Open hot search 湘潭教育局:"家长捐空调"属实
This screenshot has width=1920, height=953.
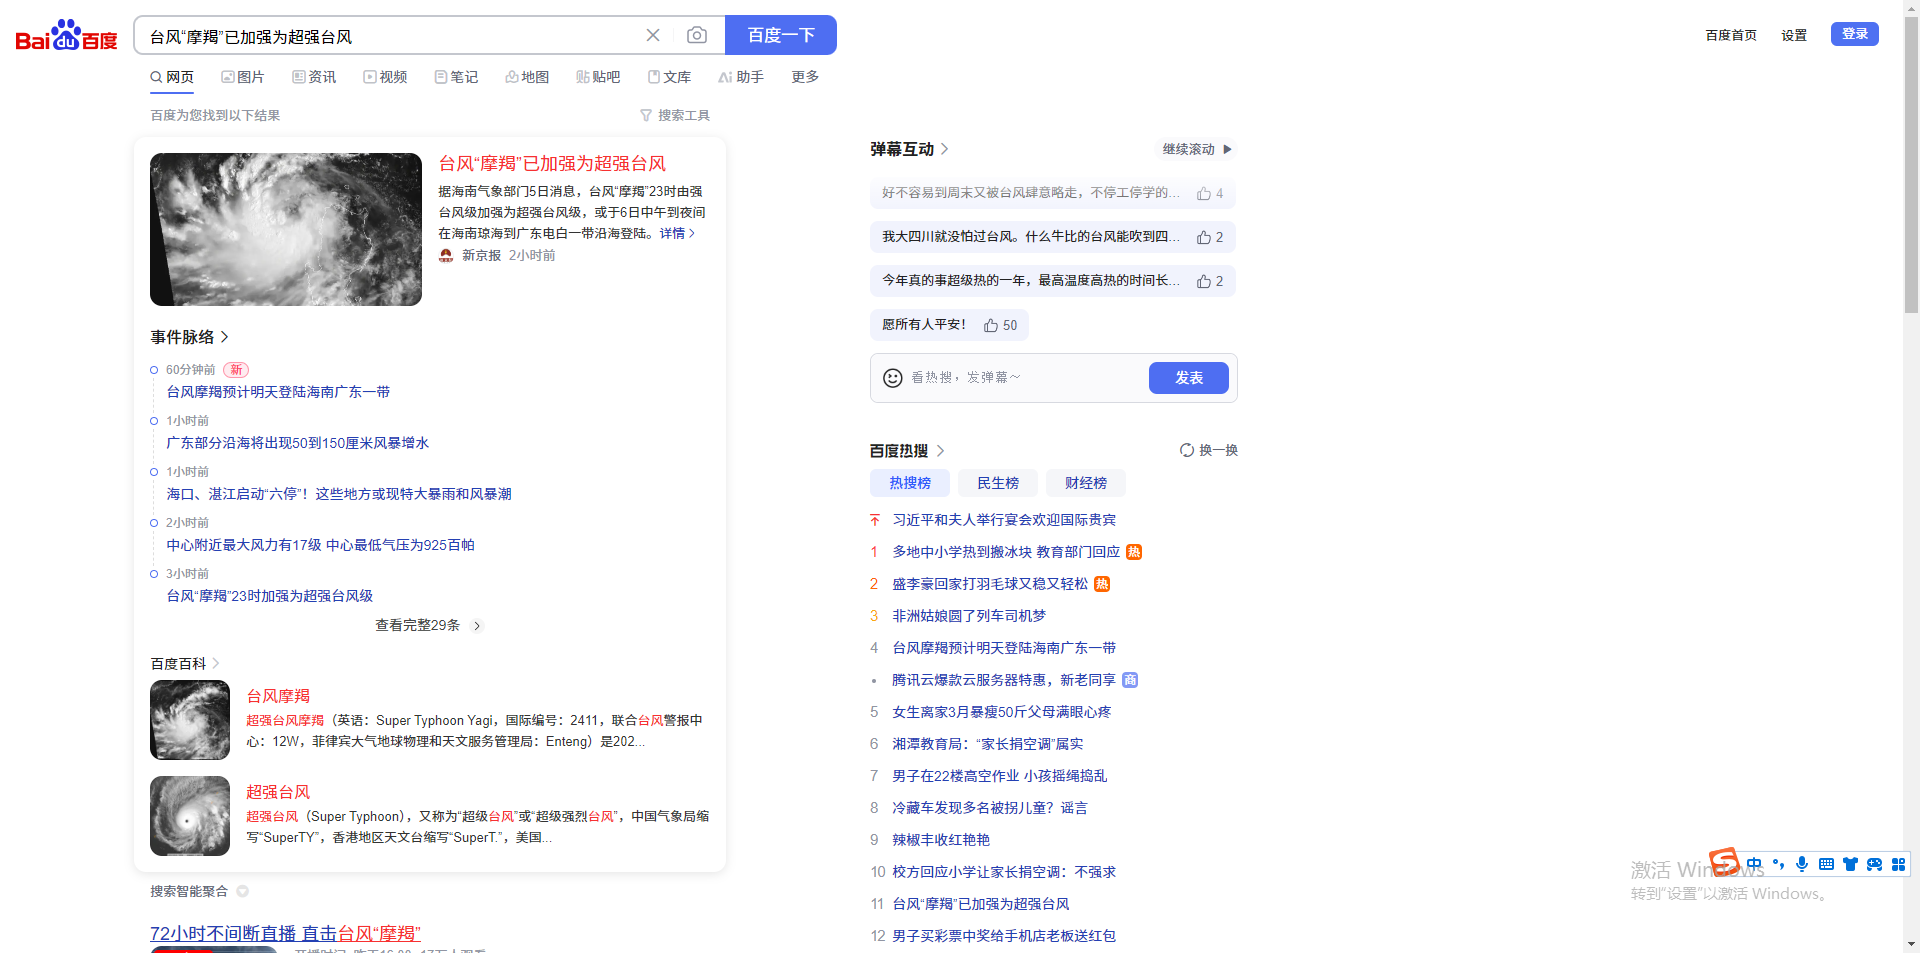(988, 744)
